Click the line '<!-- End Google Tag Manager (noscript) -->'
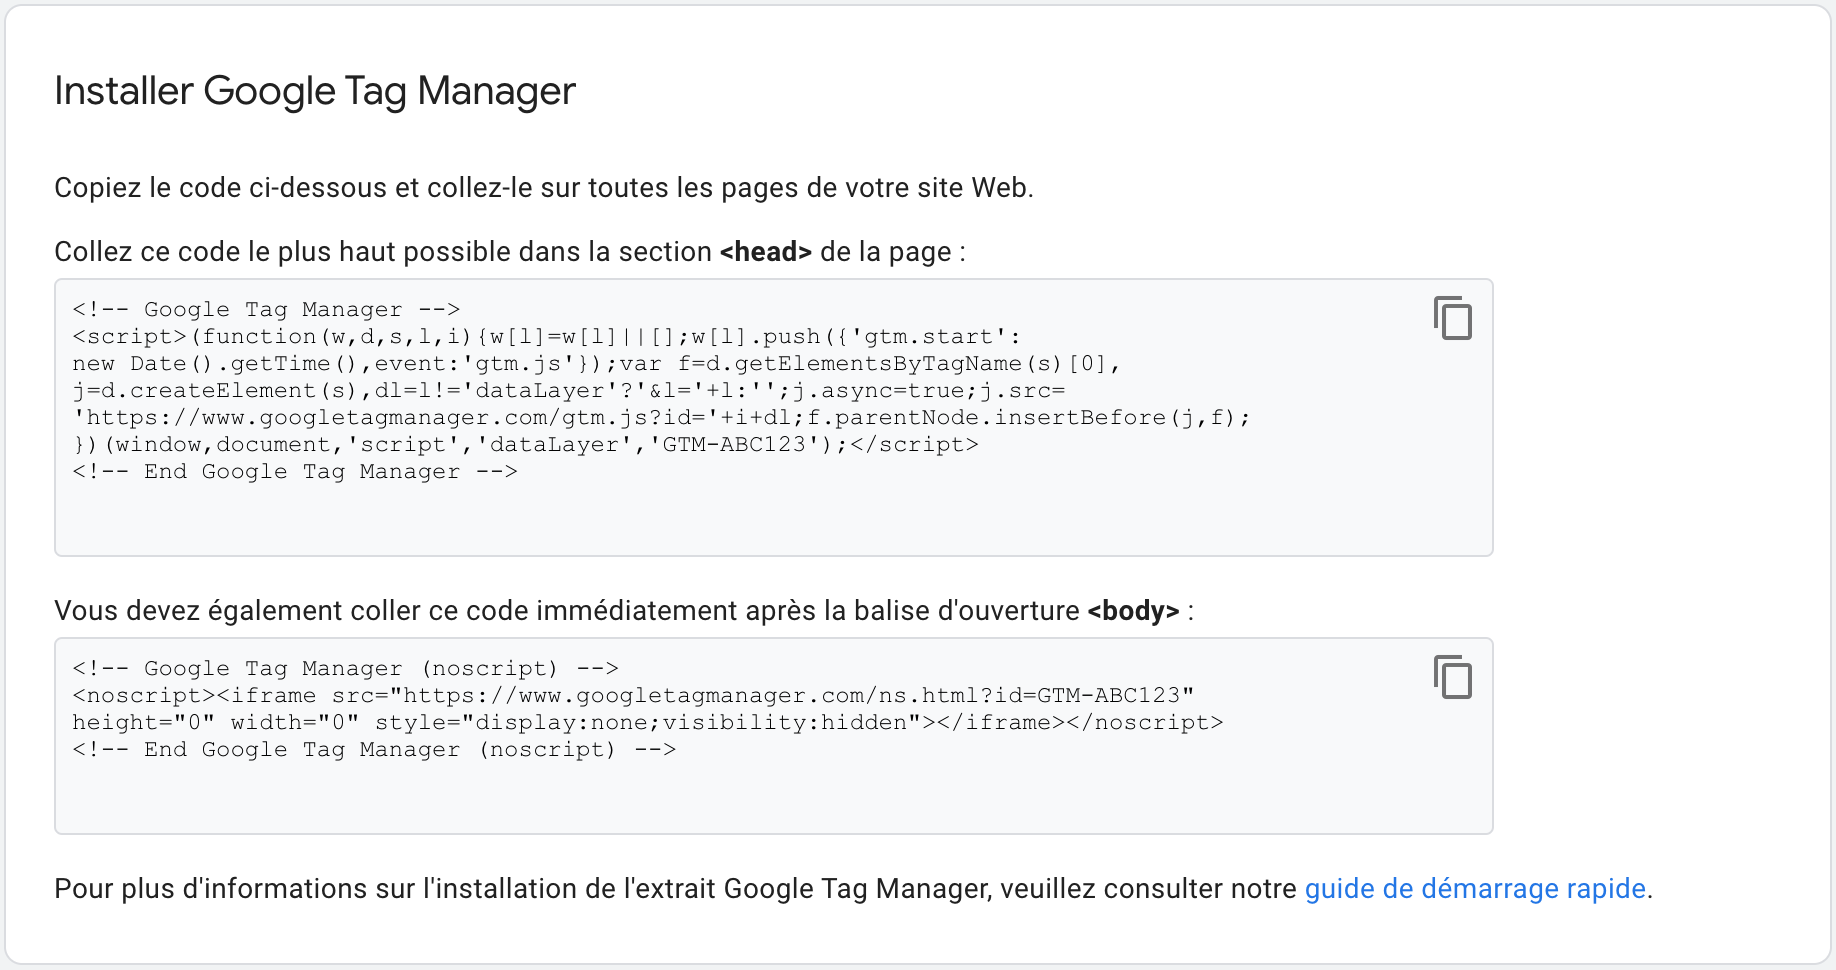 point(374,749)
